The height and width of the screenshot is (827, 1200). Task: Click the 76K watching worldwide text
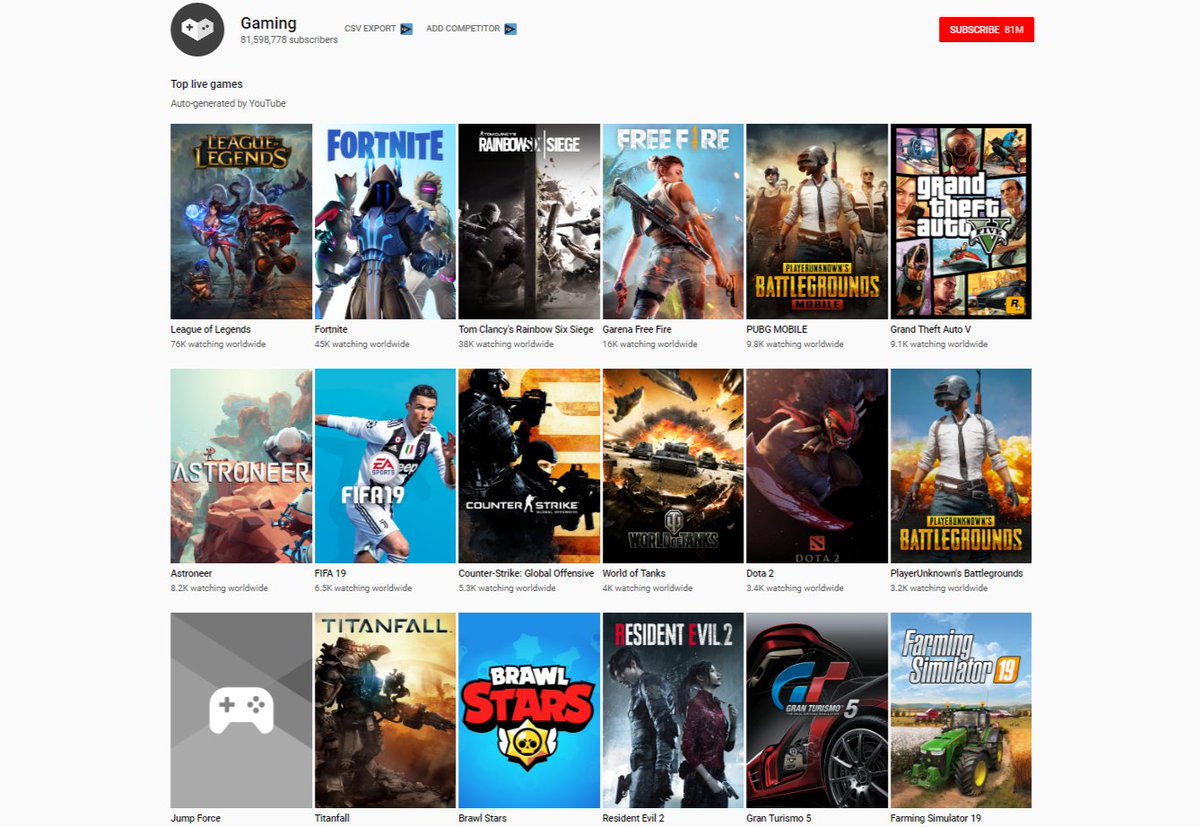click(218, 344)
